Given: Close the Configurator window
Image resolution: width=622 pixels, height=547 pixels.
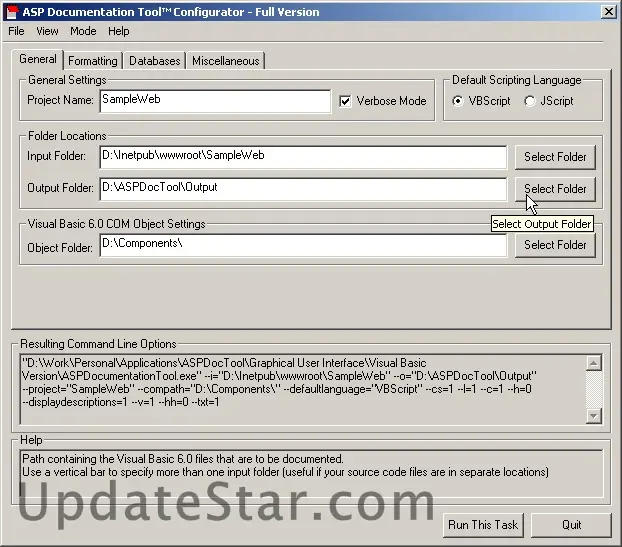Looking at the screenshot, I should (x=609, y=12).
